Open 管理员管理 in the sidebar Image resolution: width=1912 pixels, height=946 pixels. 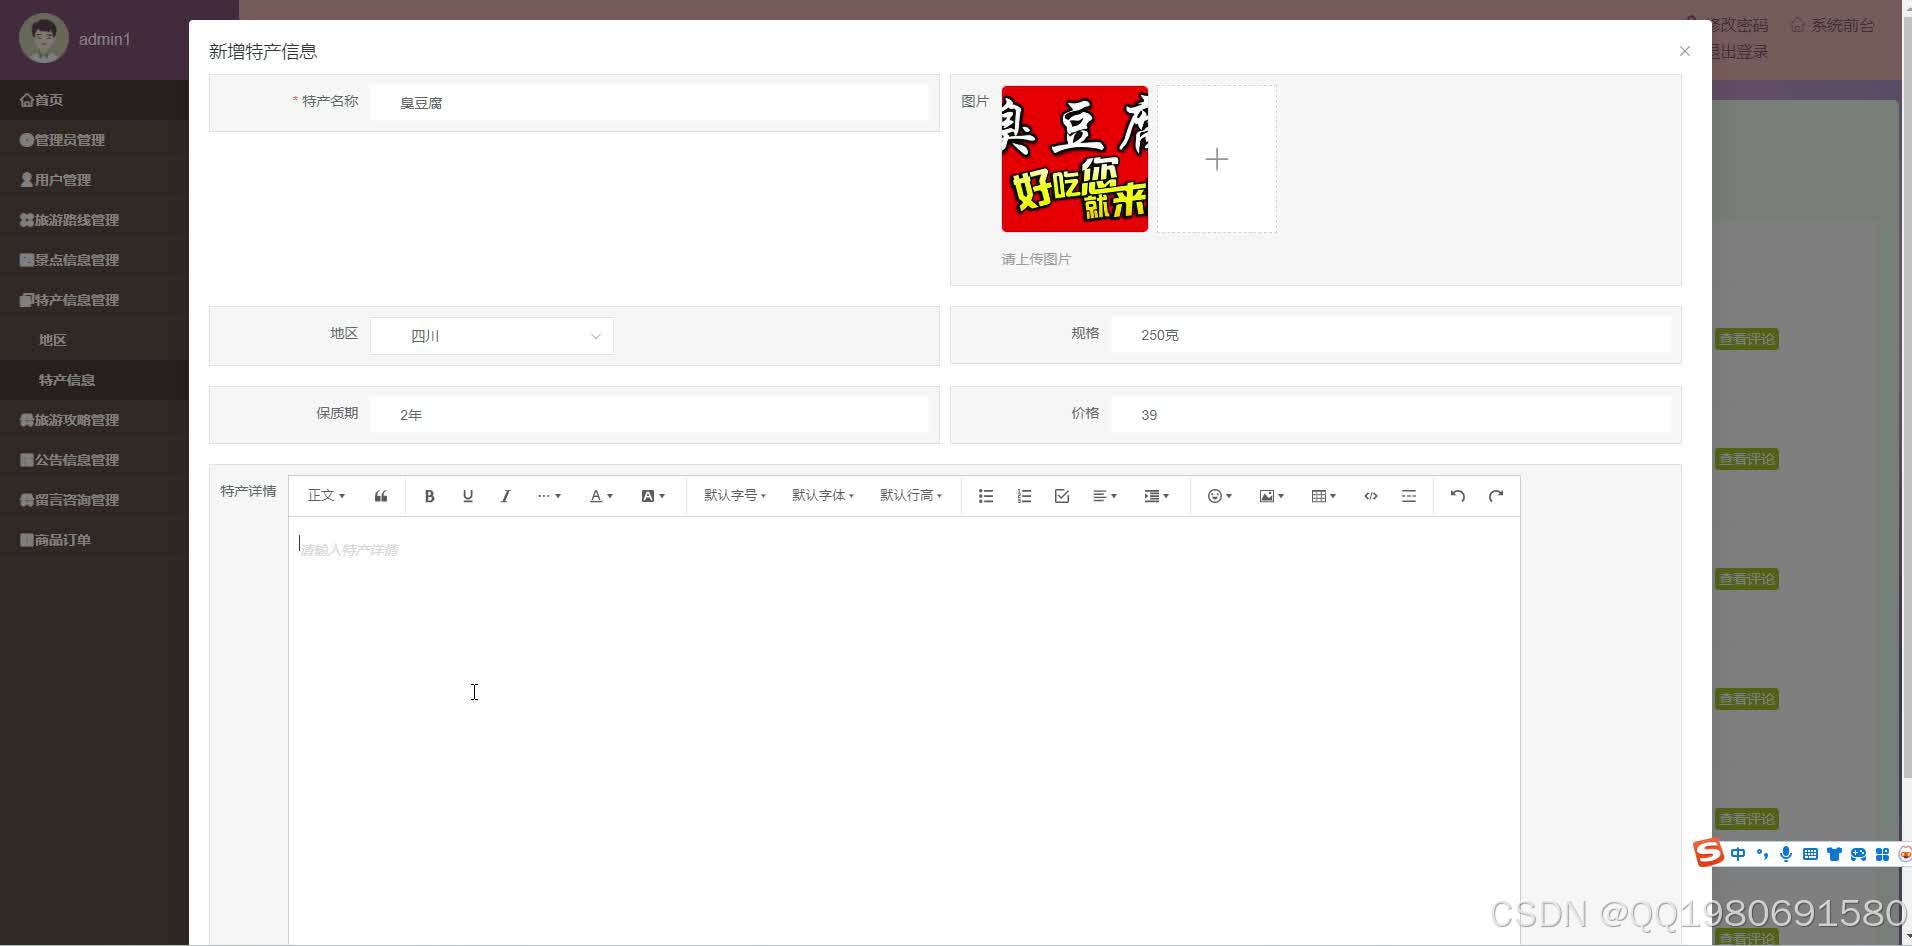pos(94,140)
